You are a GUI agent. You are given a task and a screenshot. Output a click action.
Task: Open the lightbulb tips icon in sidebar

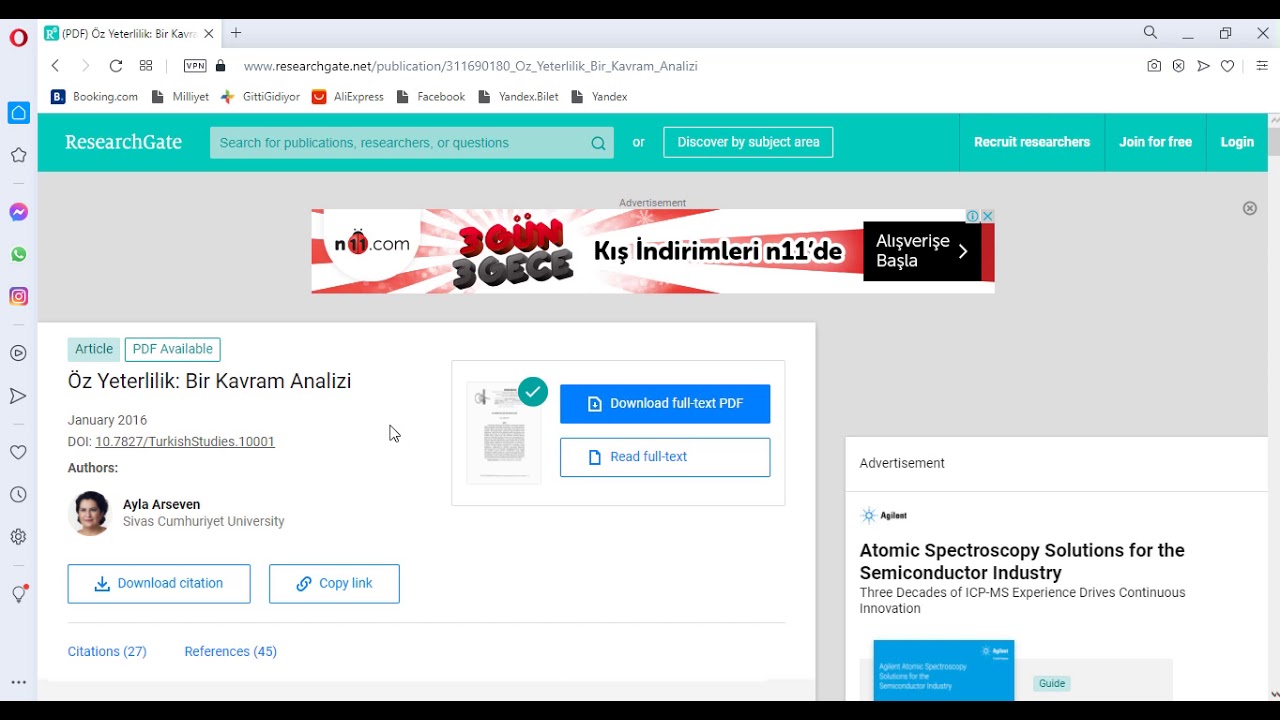click(x=19, y=594)
